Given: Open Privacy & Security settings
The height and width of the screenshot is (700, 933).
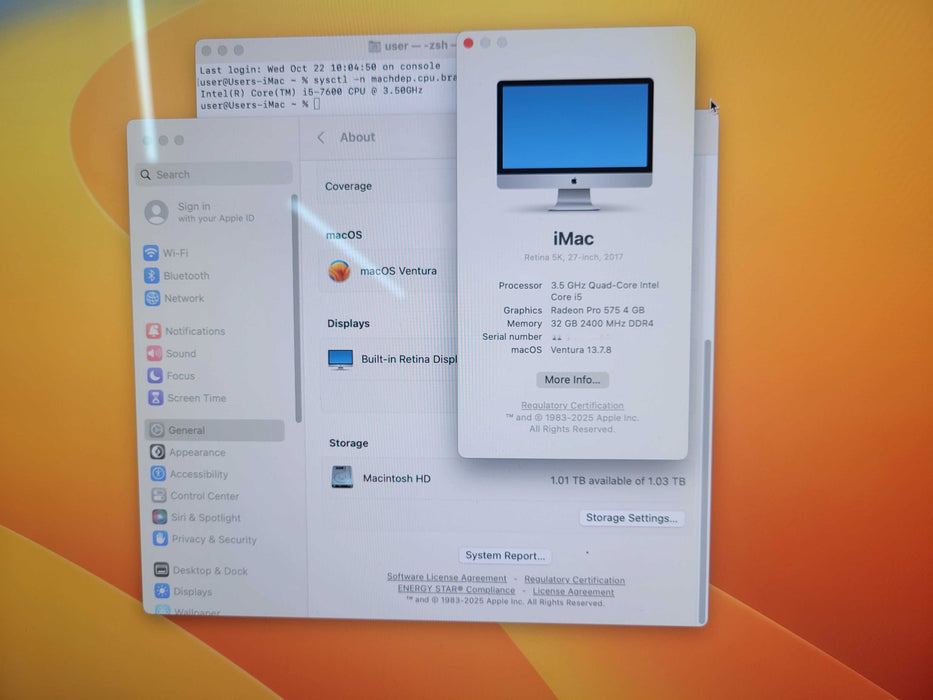Looking at the screenshot, I should point(213,539).
